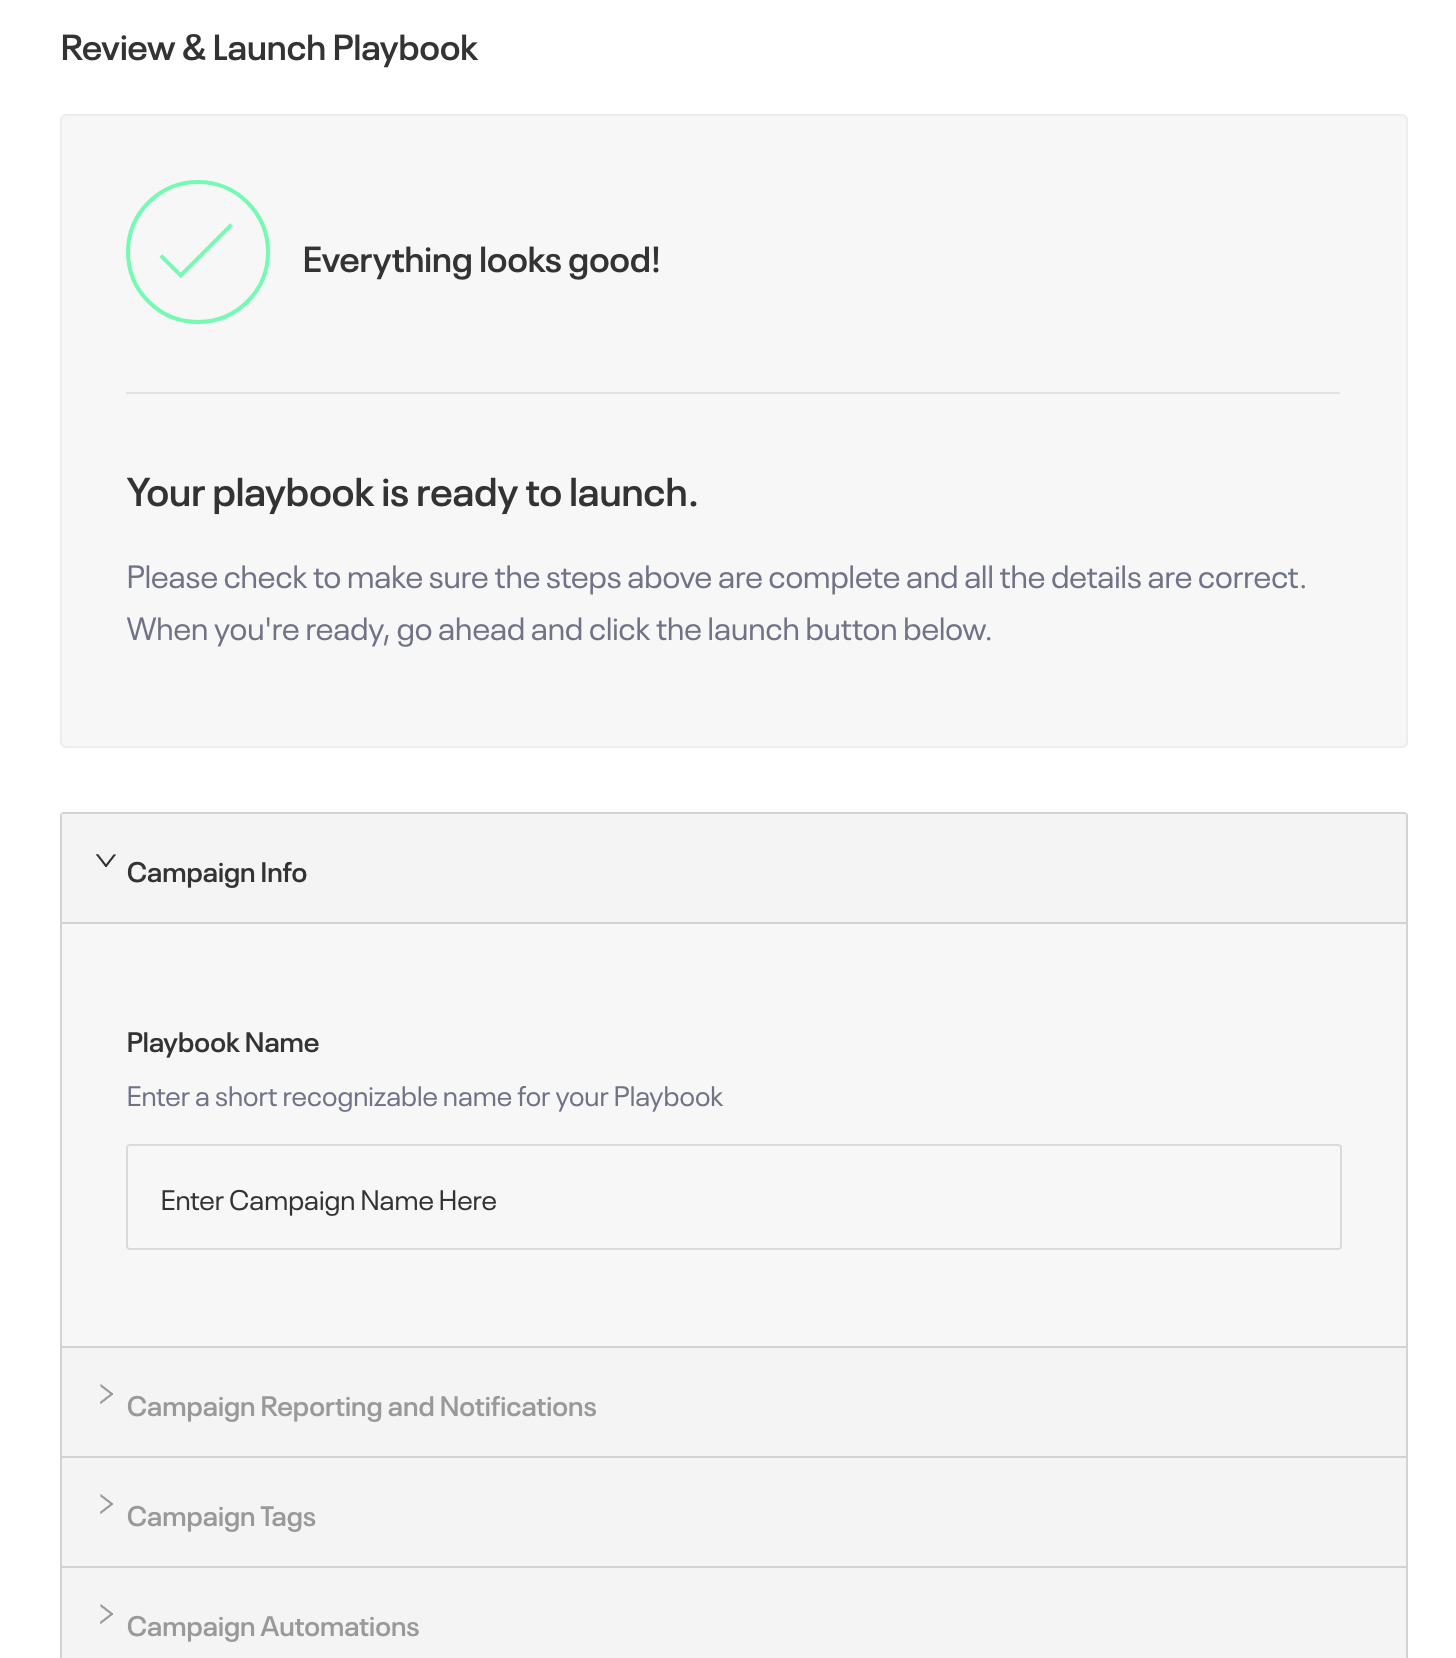Click the Campaign Info section header
The image size is (1456, 1658).
(x=734, y=868)
